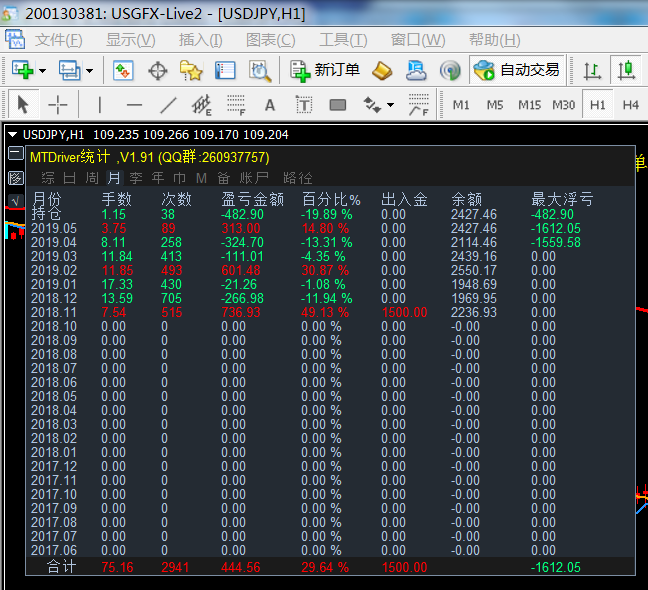Switch to the 路径 path tab
The image size is (648, 590).
tap(298, 178)
